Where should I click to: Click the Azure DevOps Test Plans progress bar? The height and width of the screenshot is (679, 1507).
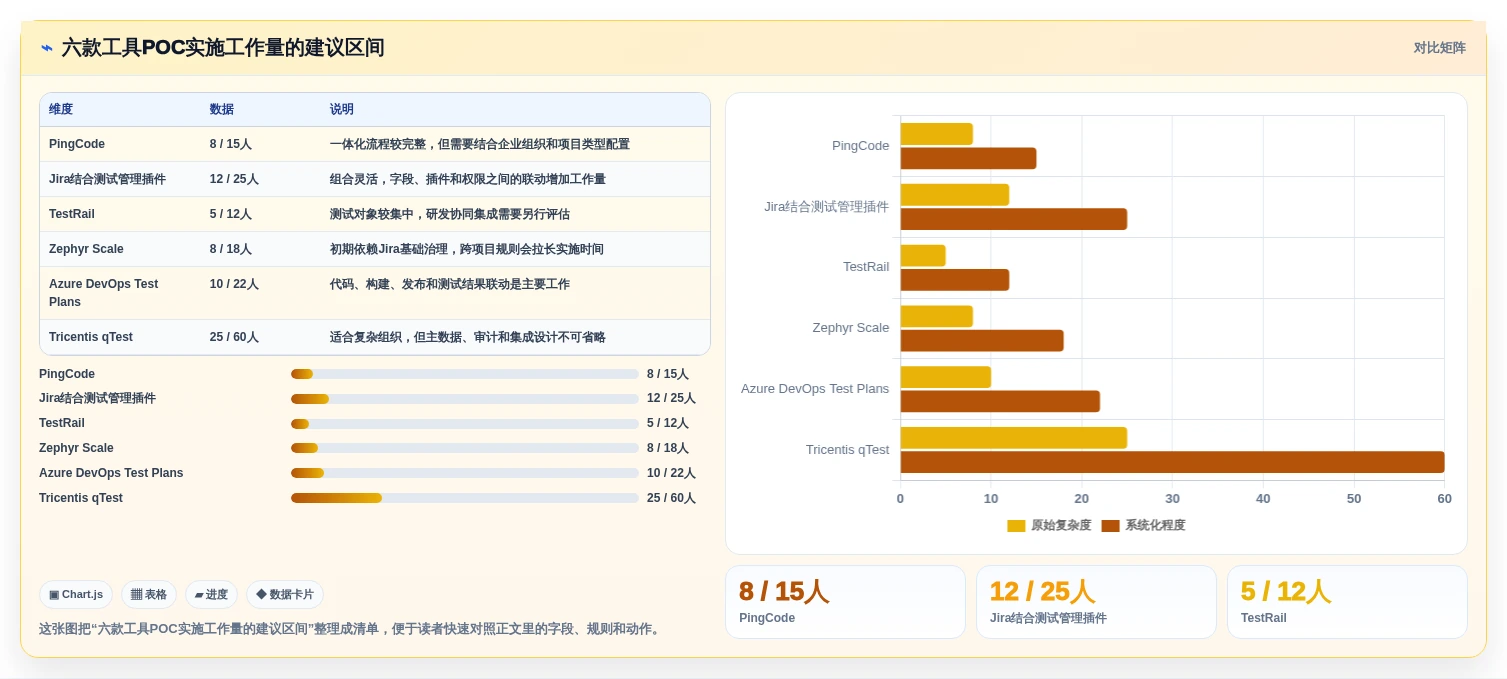465,473
